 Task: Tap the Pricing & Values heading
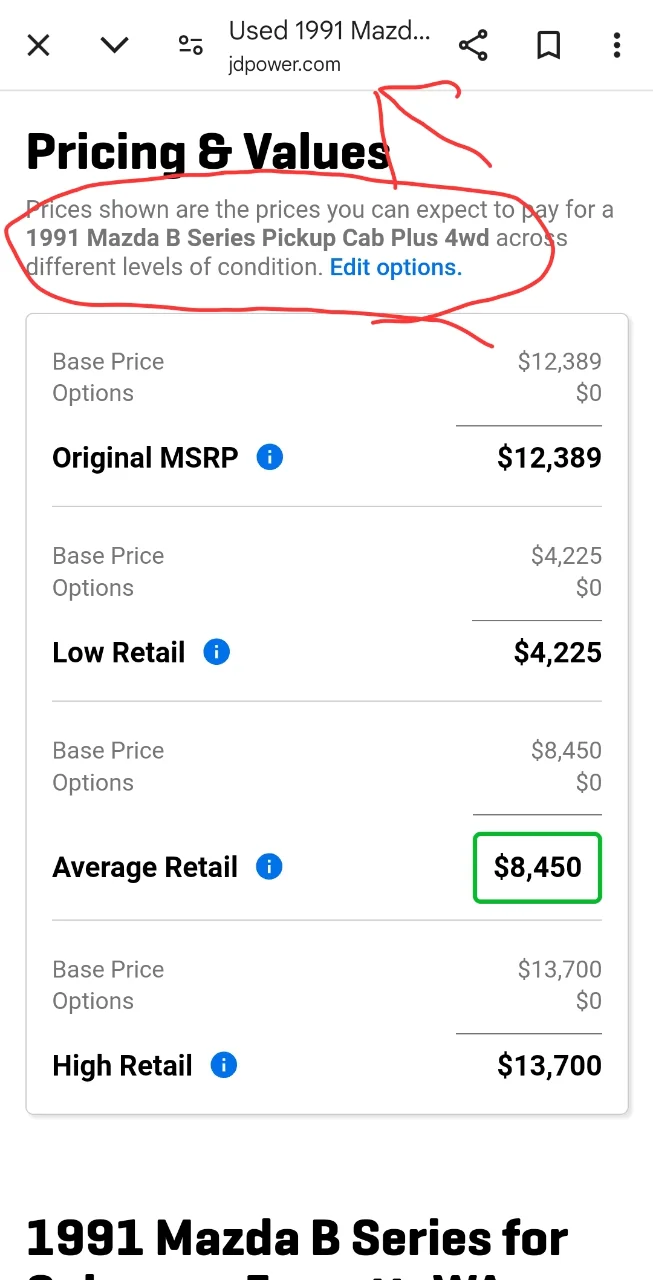(x=207, y=152)
